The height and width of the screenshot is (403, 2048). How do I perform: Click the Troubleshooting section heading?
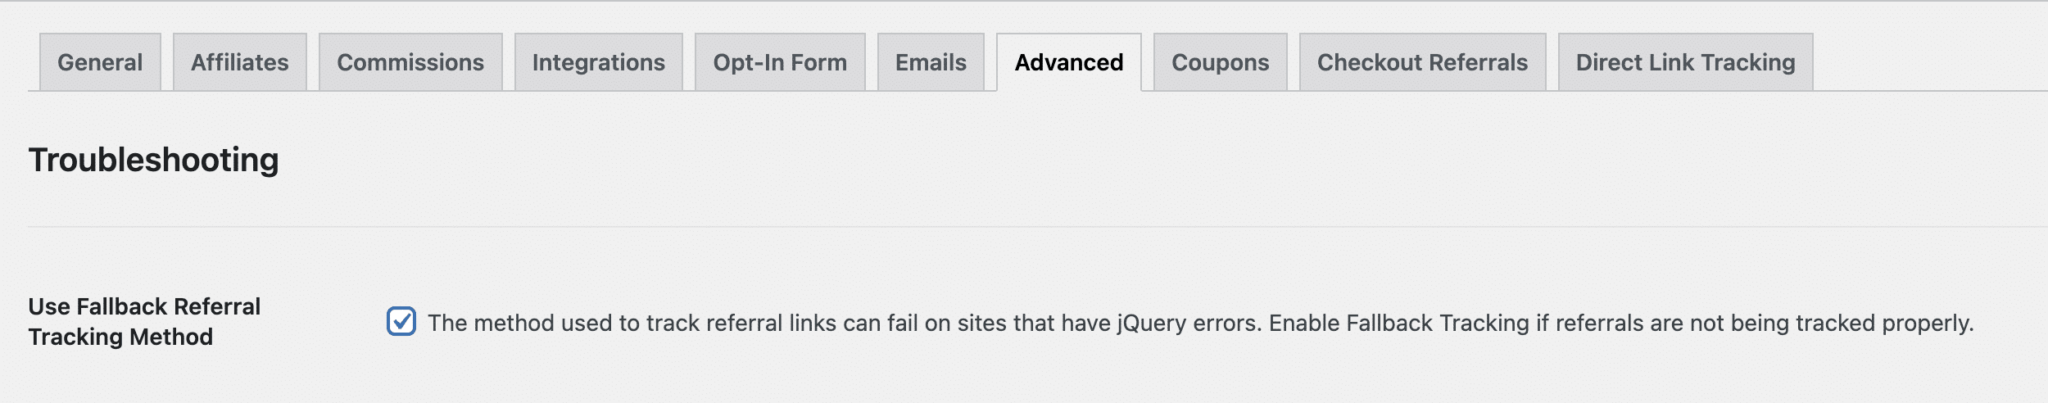[x=153, y=160]
